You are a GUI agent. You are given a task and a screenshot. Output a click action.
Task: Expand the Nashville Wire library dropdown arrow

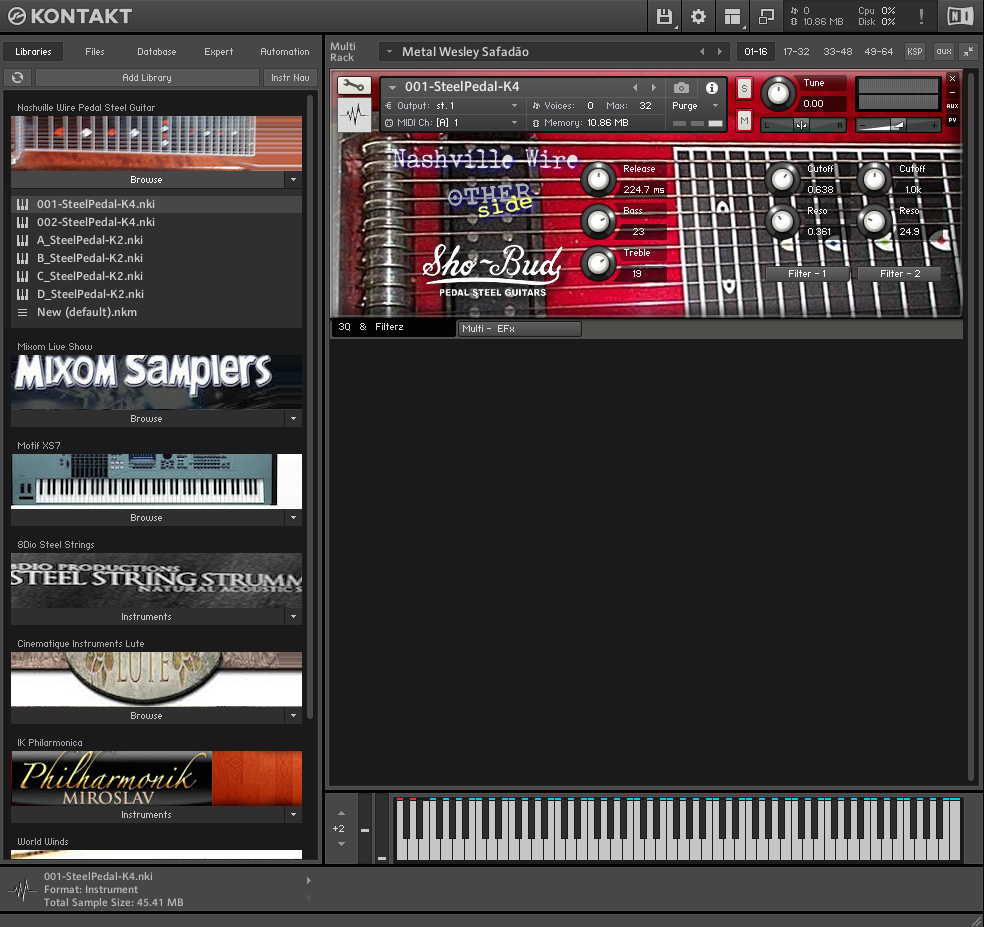(293, 180)
